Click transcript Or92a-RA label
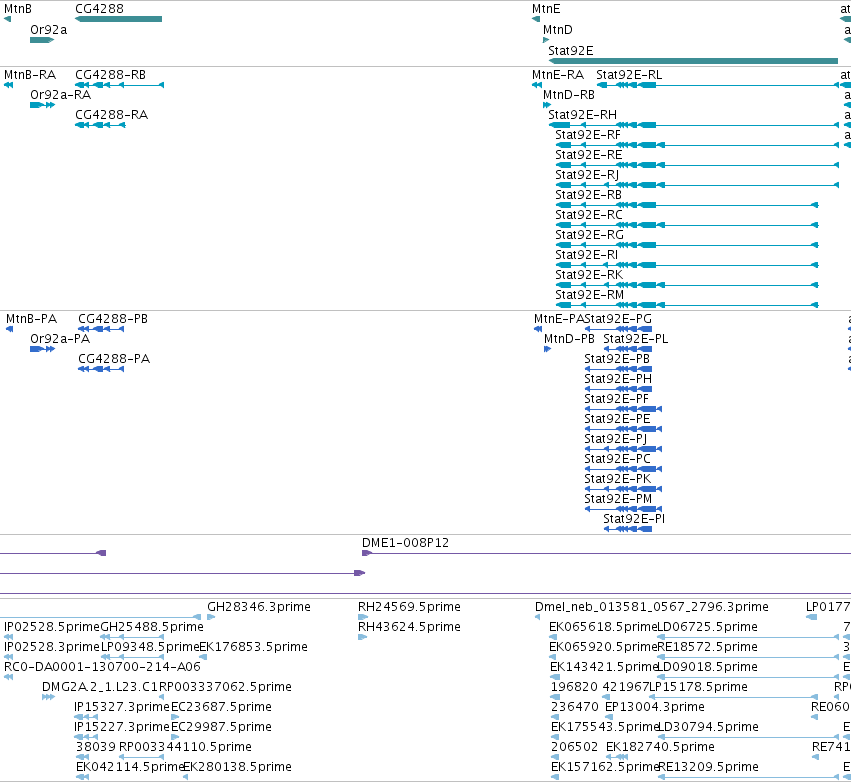851x782 pixels. pos(60,95)
